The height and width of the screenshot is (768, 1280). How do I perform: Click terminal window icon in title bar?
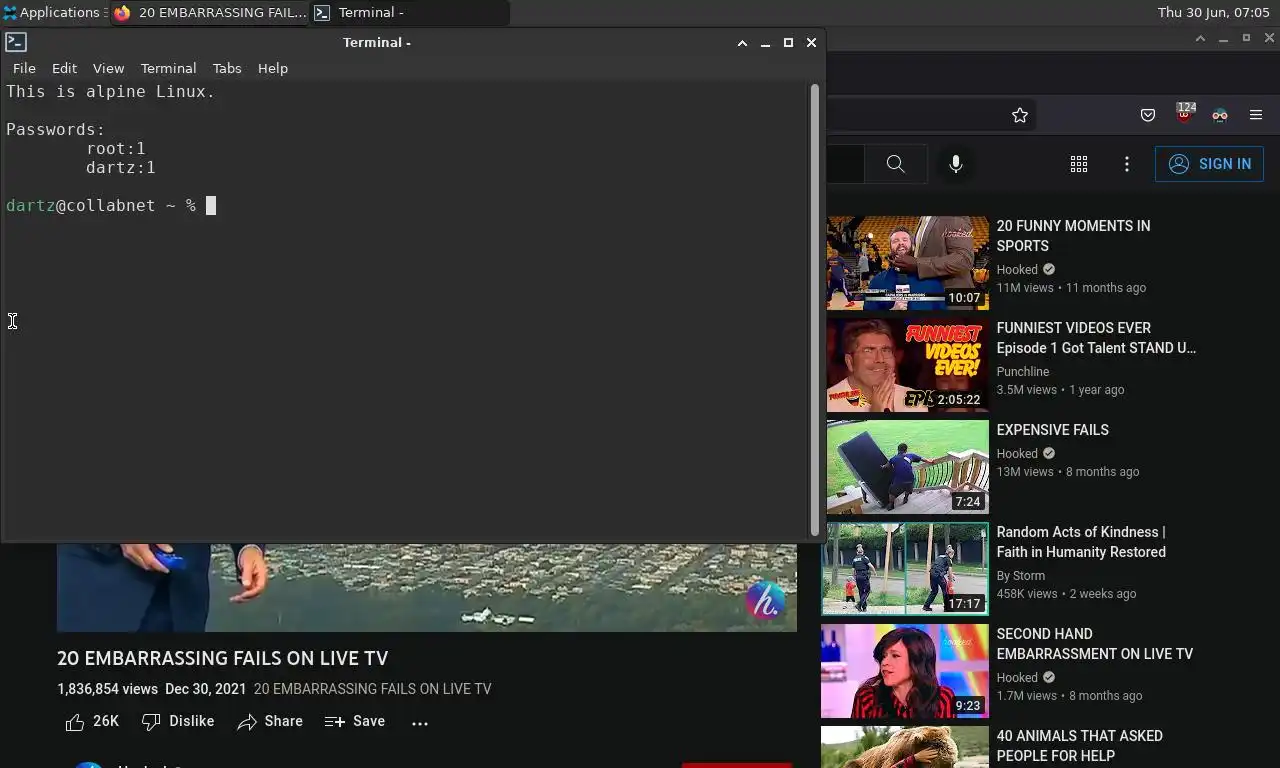(x=15, y=42)
